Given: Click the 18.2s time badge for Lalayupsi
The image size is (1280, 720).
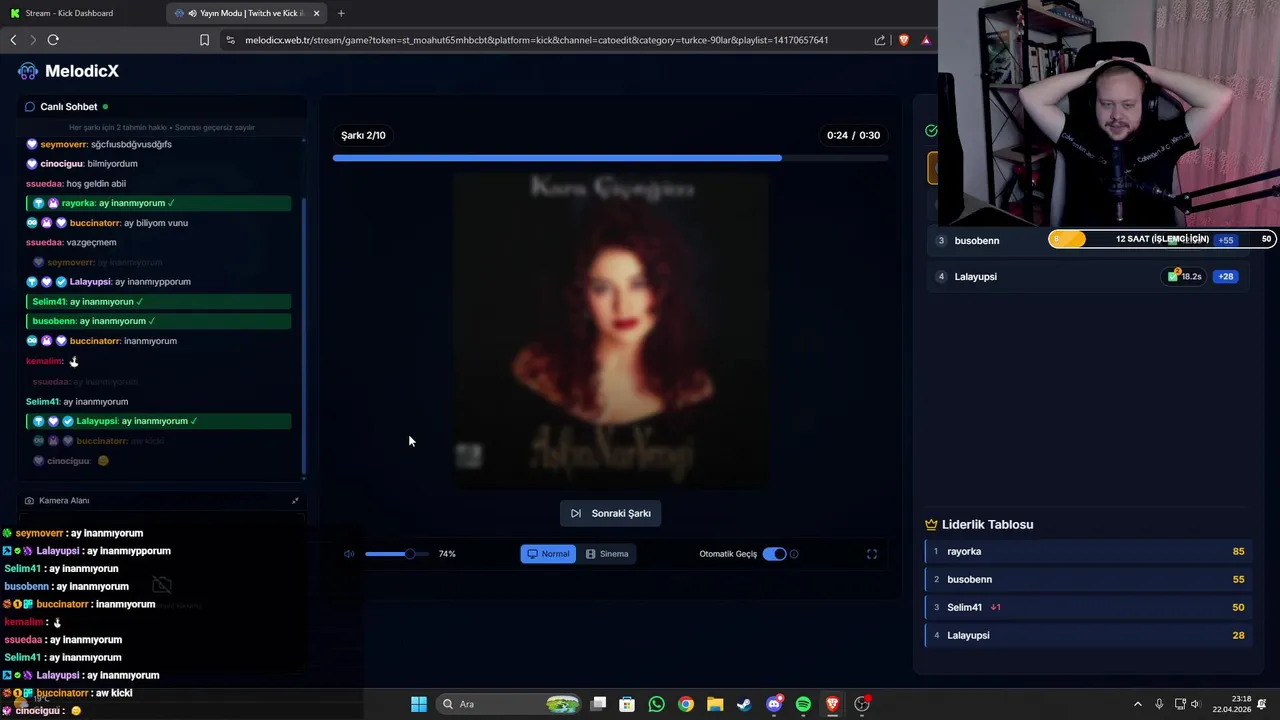Looking at the screenshot, I should pos(1185,277).
